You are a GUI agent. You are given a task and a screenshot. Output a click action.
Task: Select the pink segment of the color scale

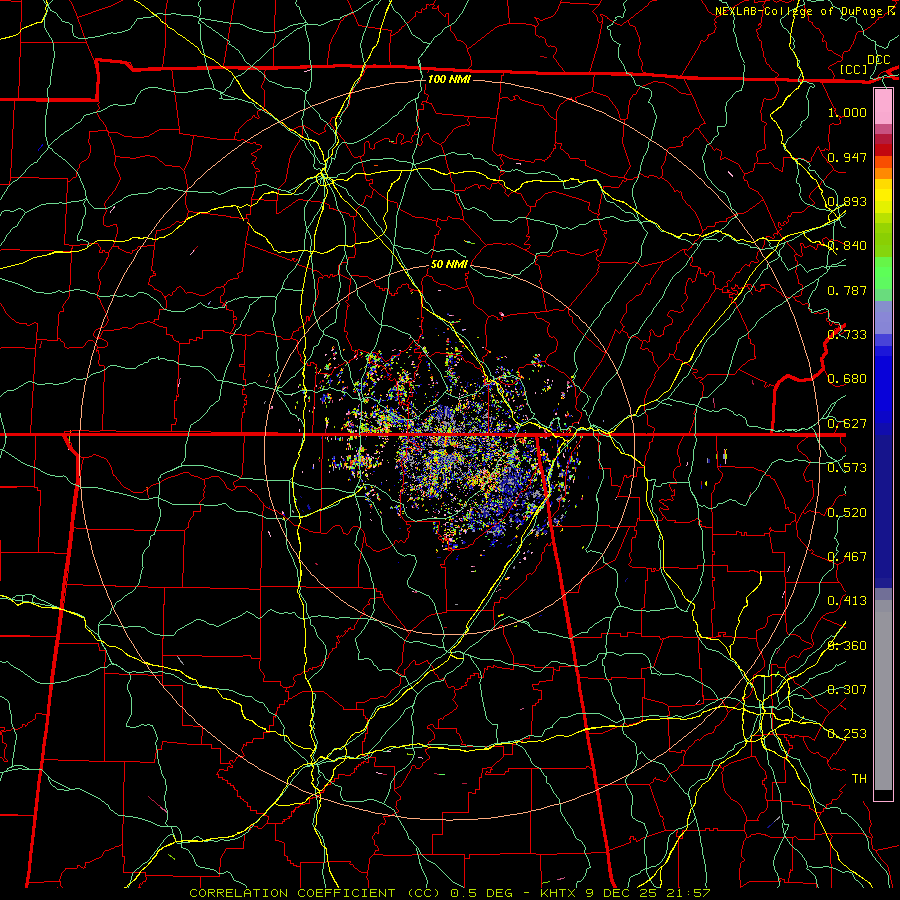pyautogui.click(x=883, y=107)
